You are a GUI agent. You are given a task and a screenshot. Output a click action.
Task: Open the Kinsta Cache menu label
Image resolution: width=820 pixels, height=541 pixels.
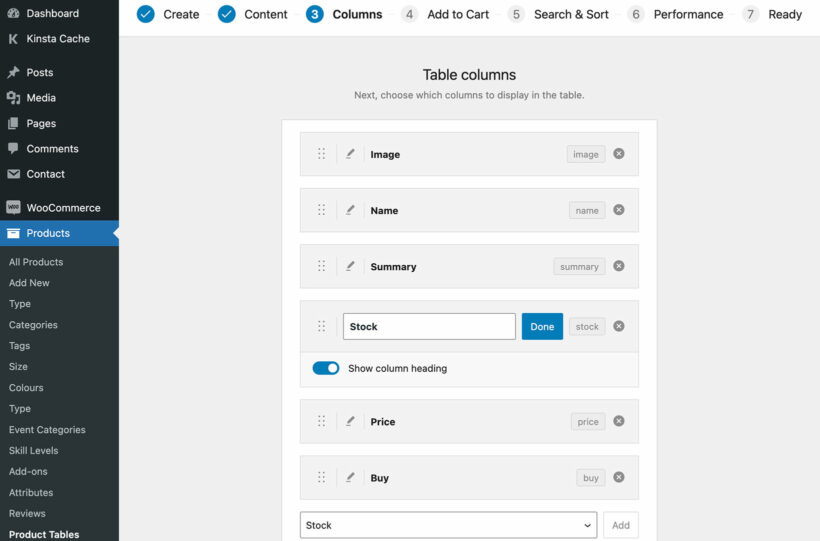coord(58,39)
